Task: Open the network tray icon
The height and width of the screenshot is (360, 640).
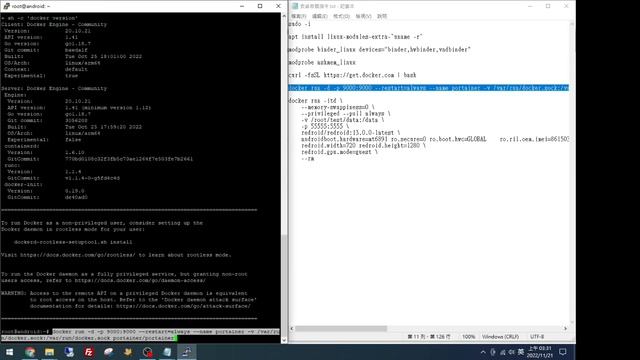Action: [x=502, y=352]
